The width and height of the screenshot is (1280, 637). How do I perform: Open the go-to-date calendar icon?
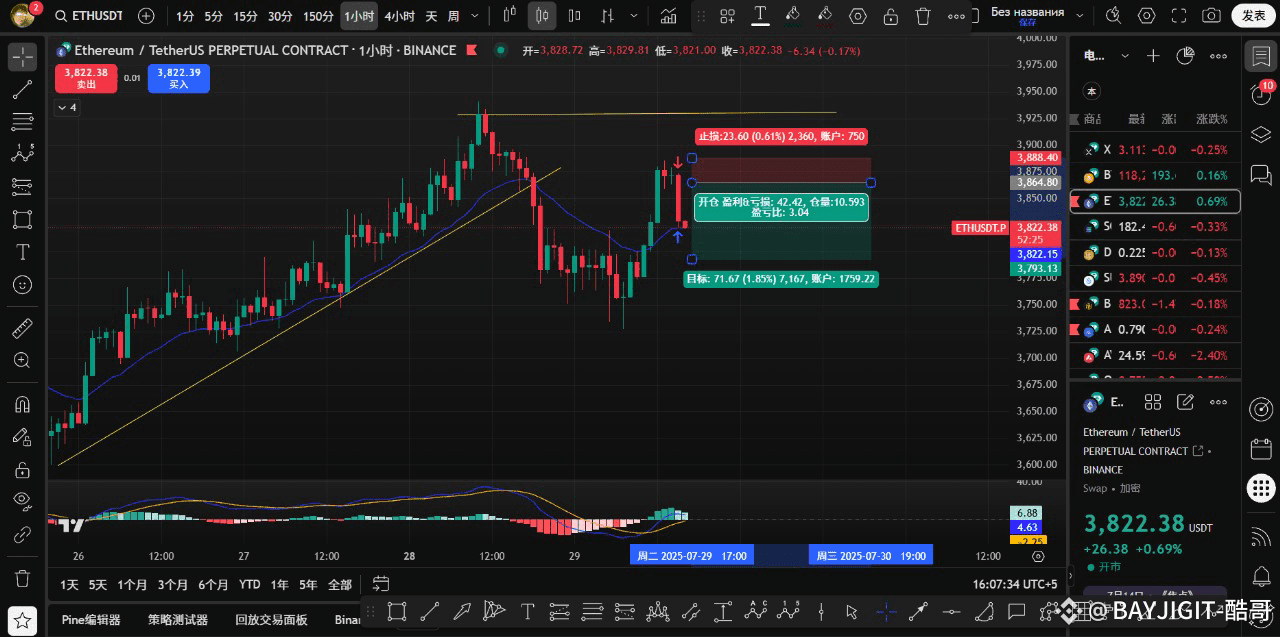381,583
